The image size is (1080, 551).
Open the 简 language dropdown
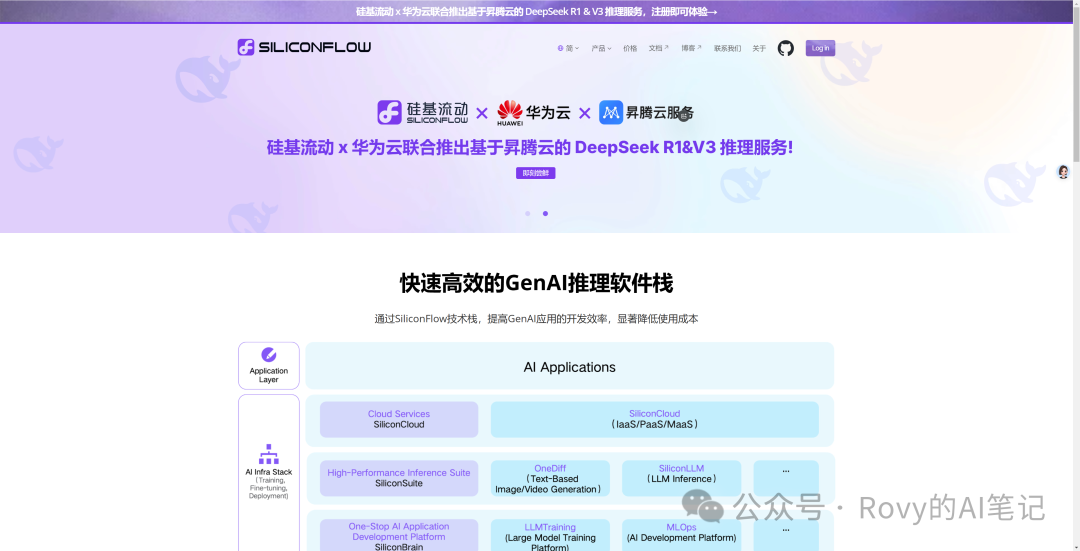pyautogui.click(x=568, y=48)
